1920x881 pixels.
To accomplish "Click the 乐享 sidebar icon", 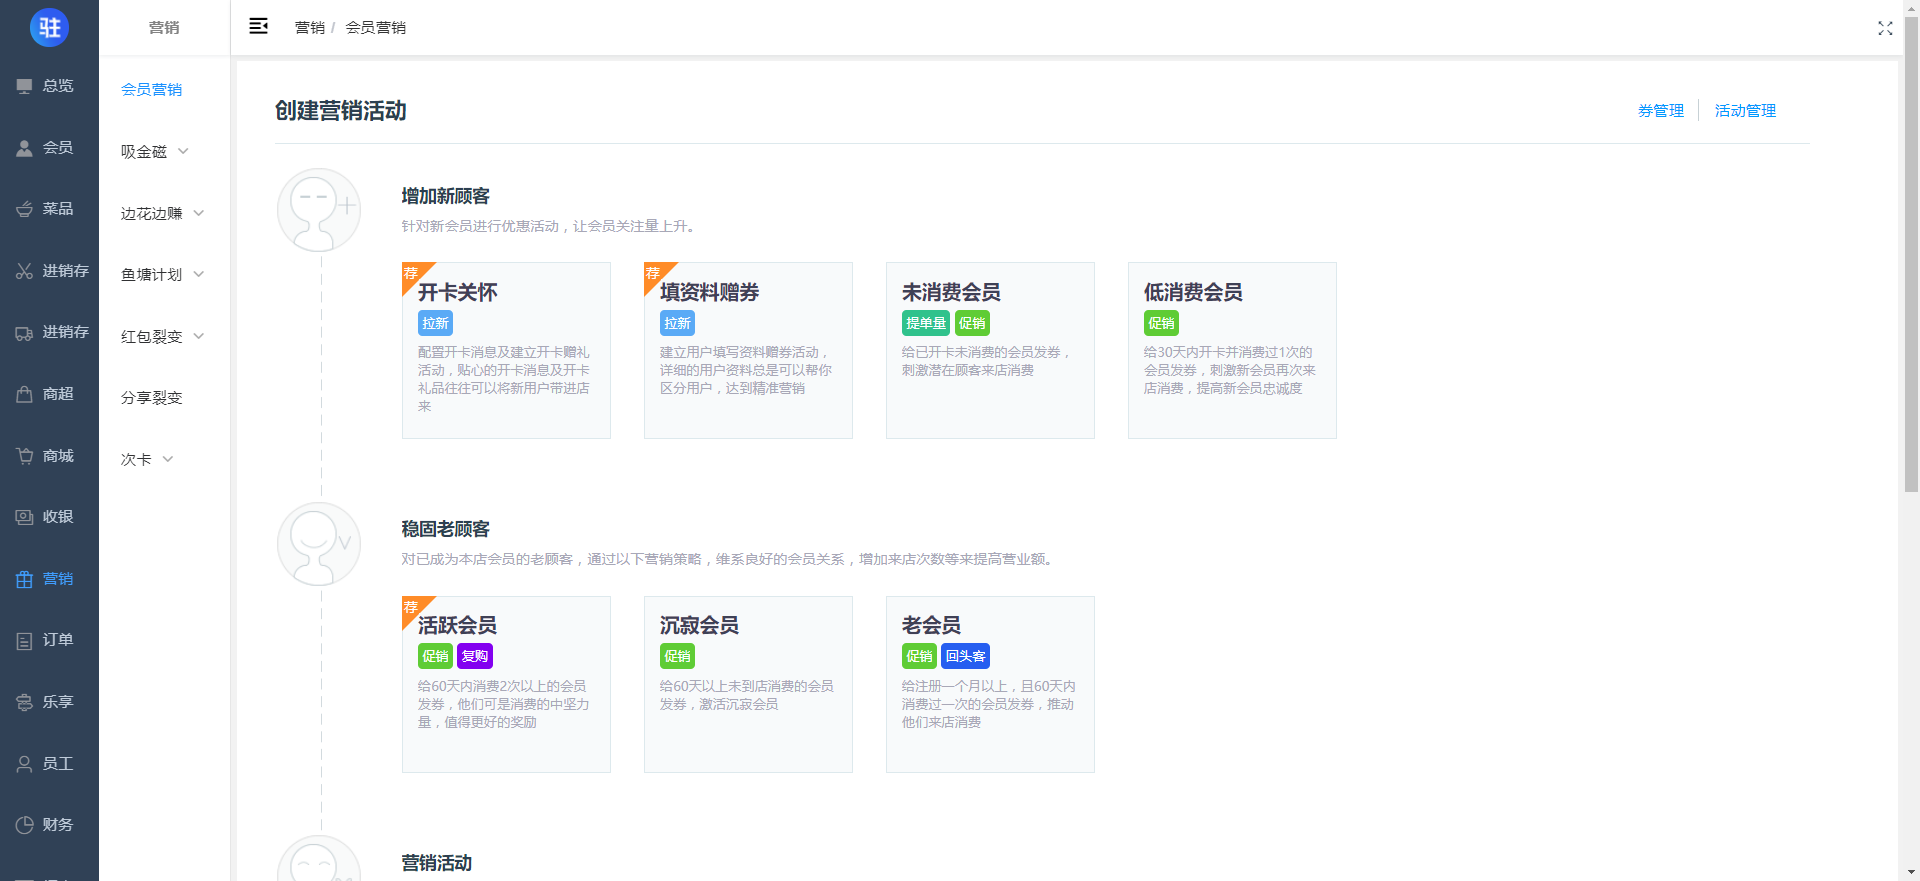I will pos(25,702).
